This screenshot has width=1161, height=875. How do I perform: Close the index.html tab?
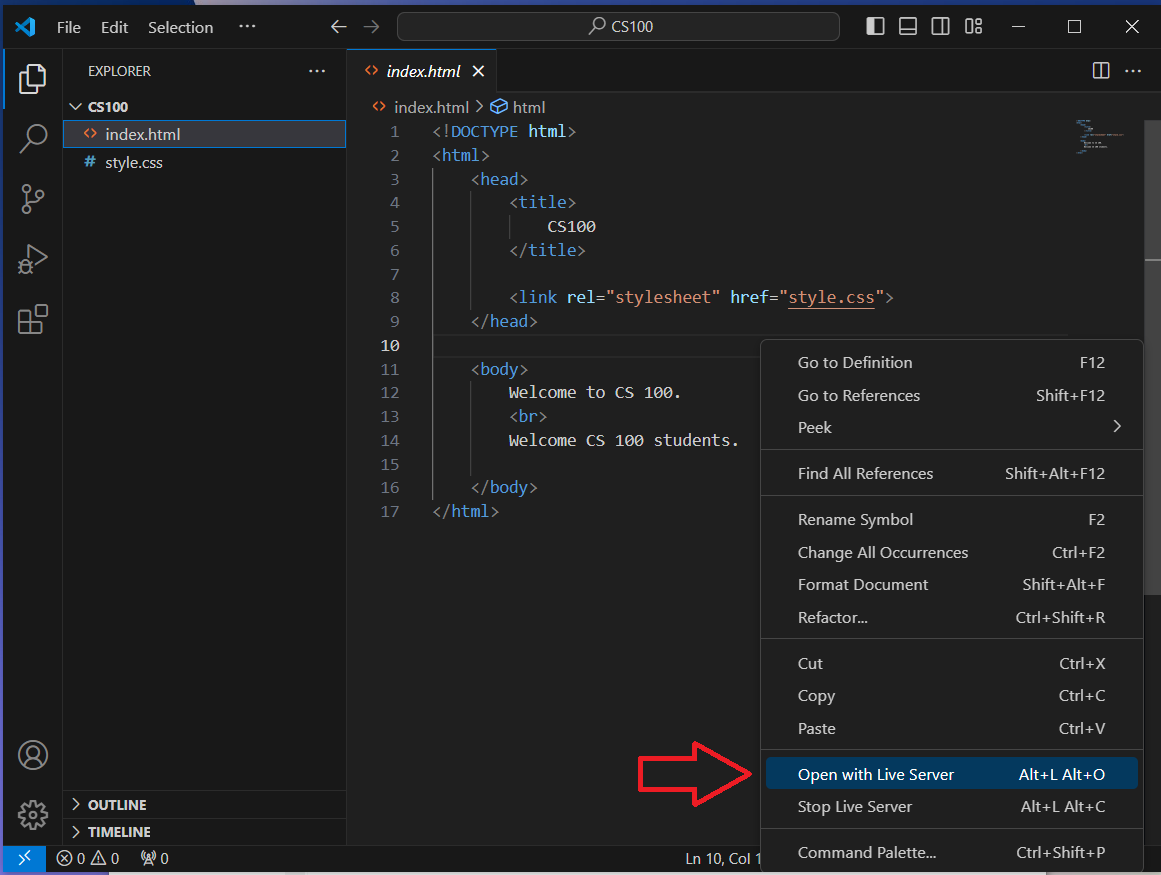(478, 71)
